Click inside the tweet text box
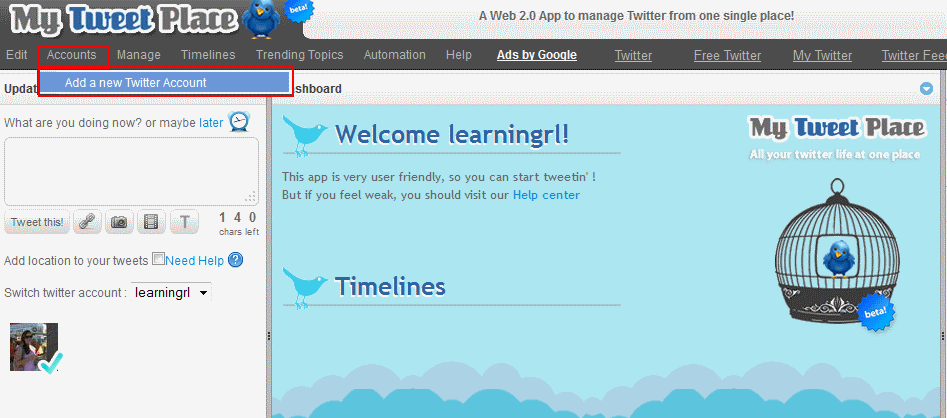The width and height of the screenshot is (947, 418). point(131,172)
